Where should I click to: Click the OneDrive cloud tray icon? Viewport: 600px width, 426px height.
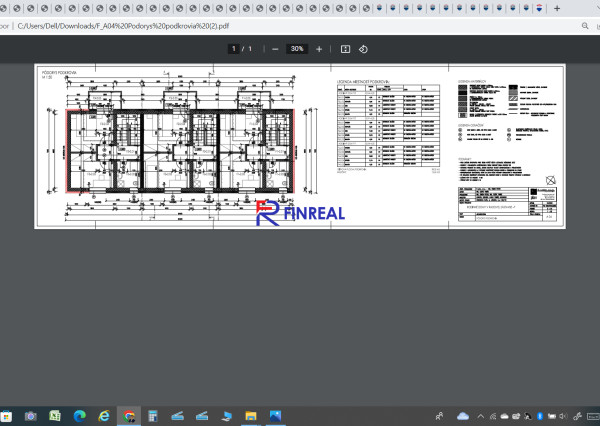coord(463,416)
